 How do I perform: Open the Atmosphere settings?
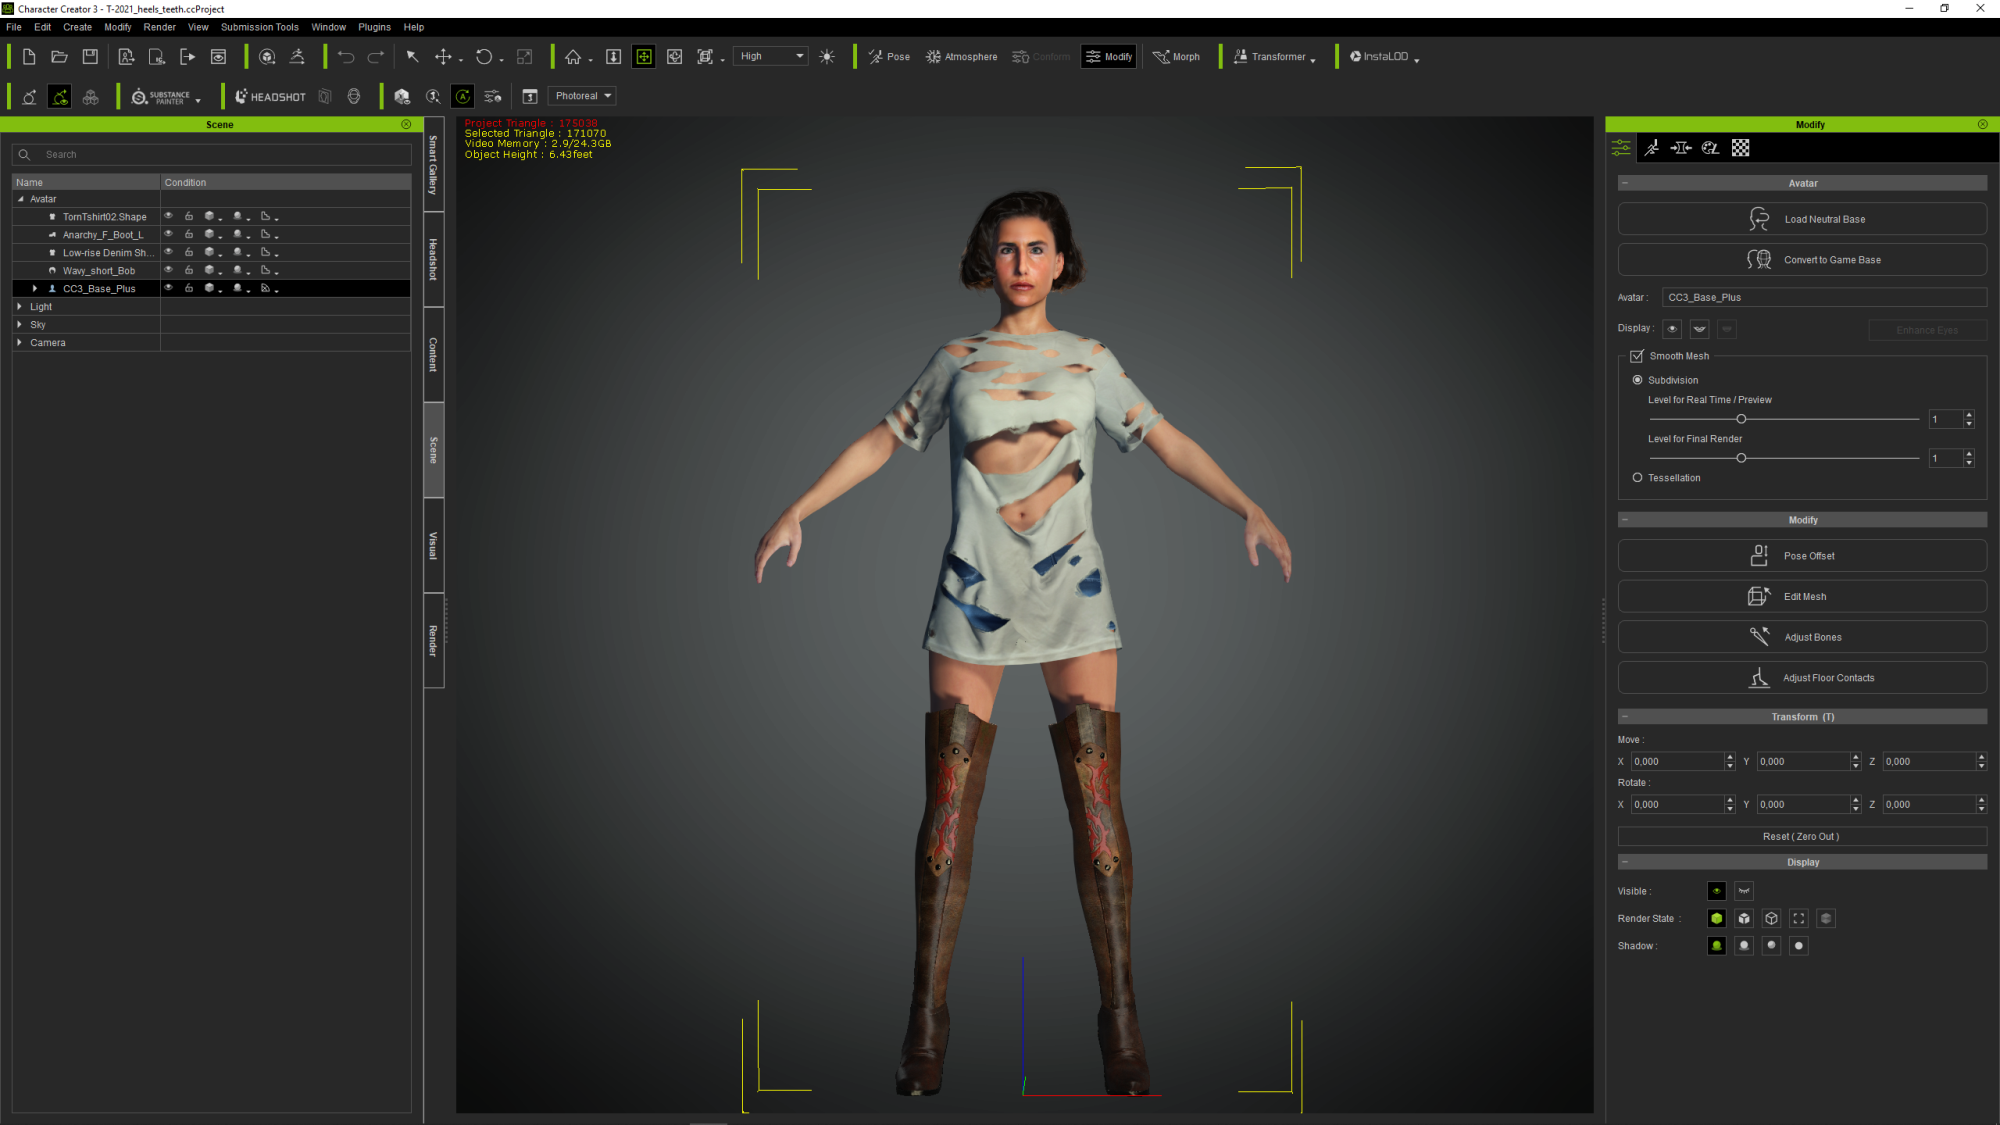(x=961, y=57)
